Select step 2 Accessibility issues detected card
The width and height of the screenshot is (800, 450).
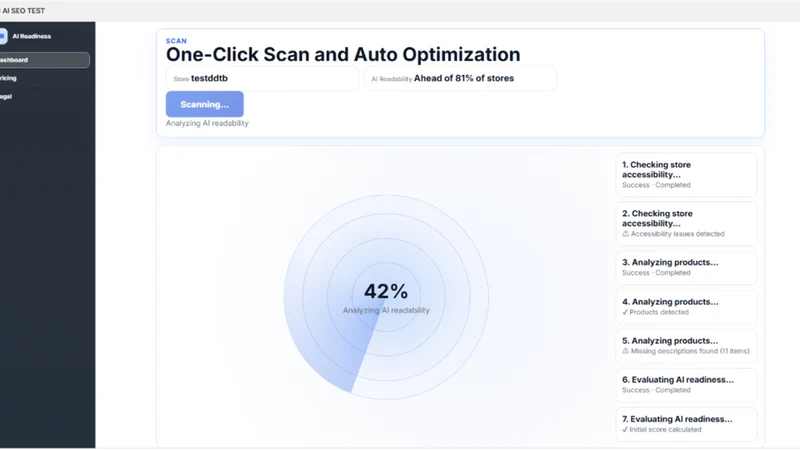(x=686, y=223)
